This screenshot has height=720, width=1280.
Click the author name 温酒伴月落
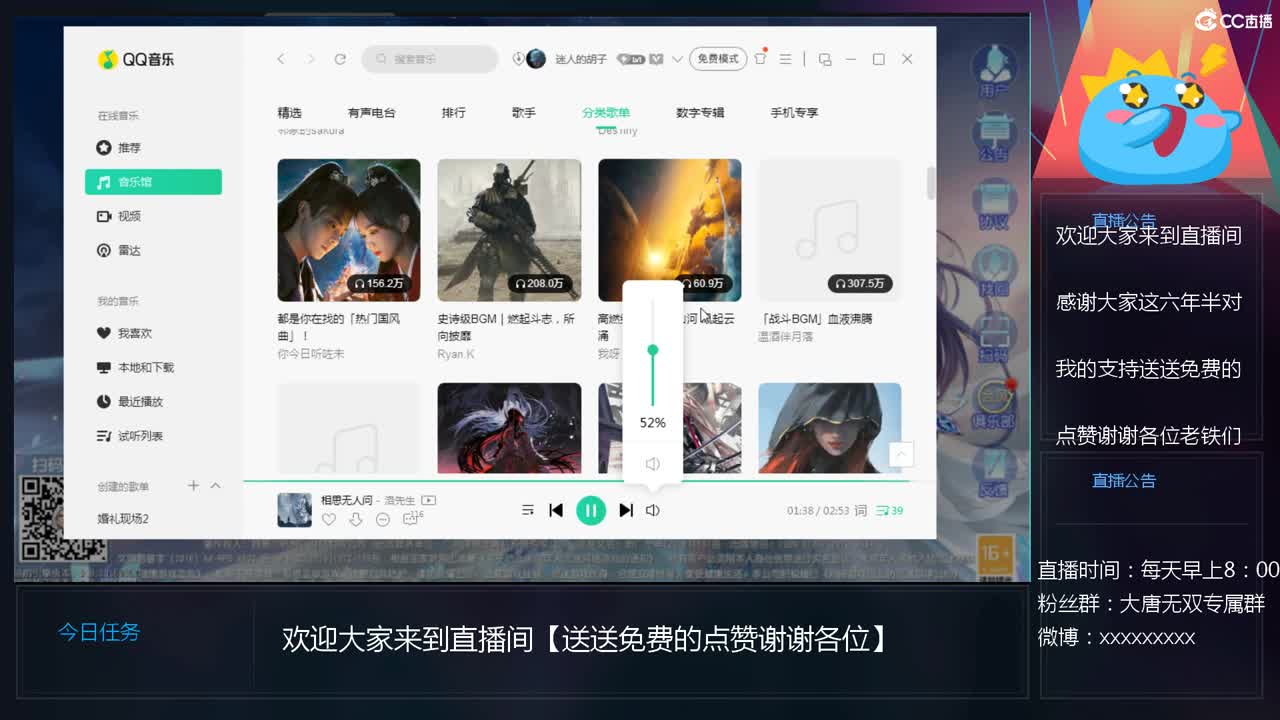point(786,337)
